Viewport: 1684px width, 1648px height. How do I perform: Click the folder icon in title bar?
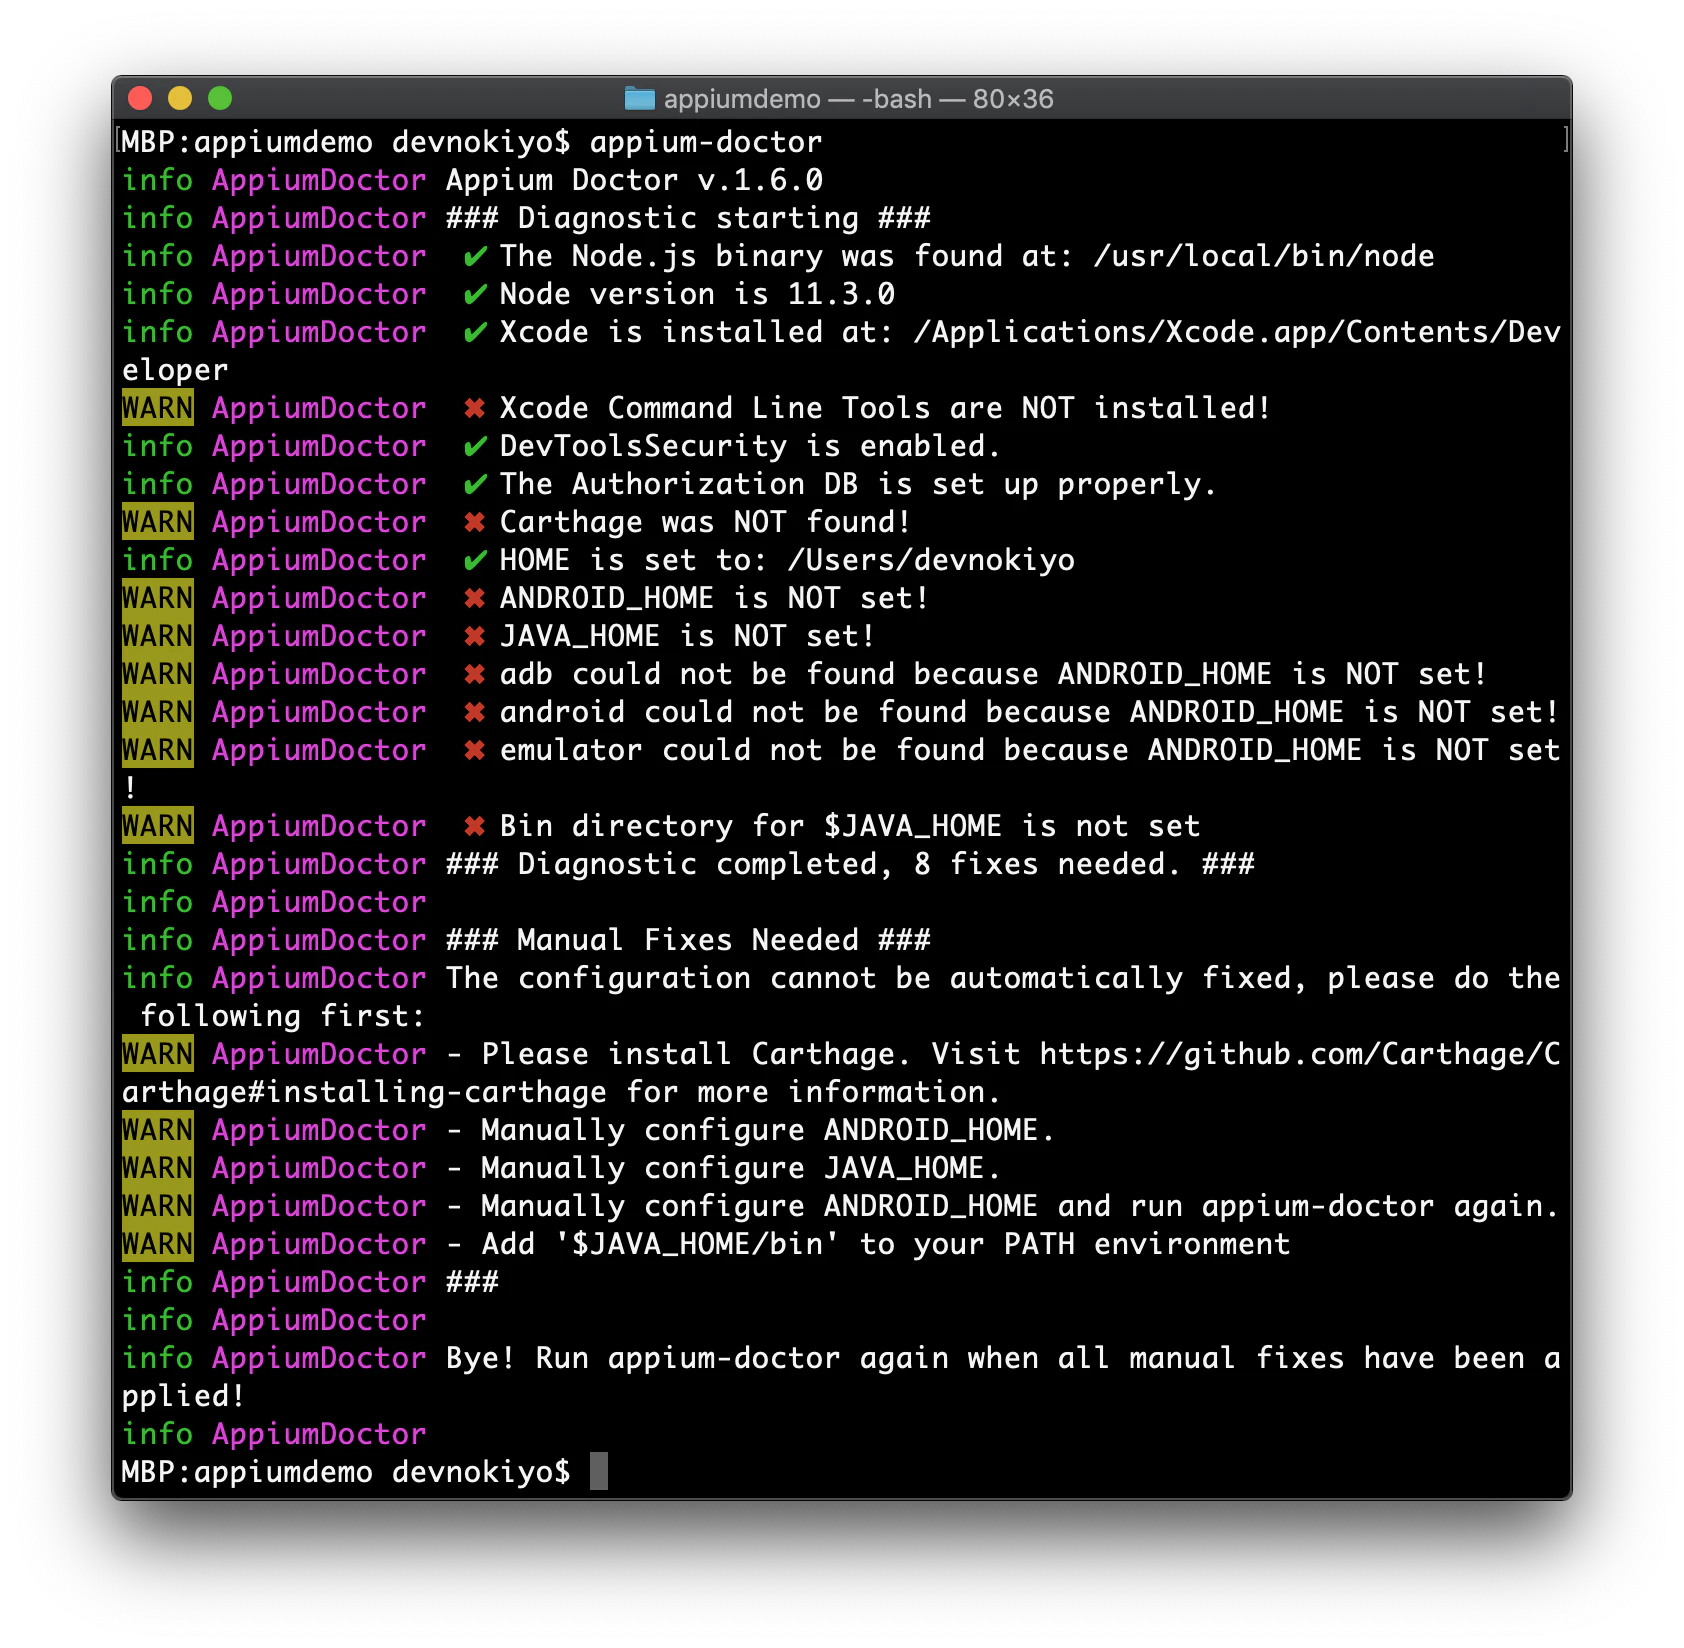(640, 98)
